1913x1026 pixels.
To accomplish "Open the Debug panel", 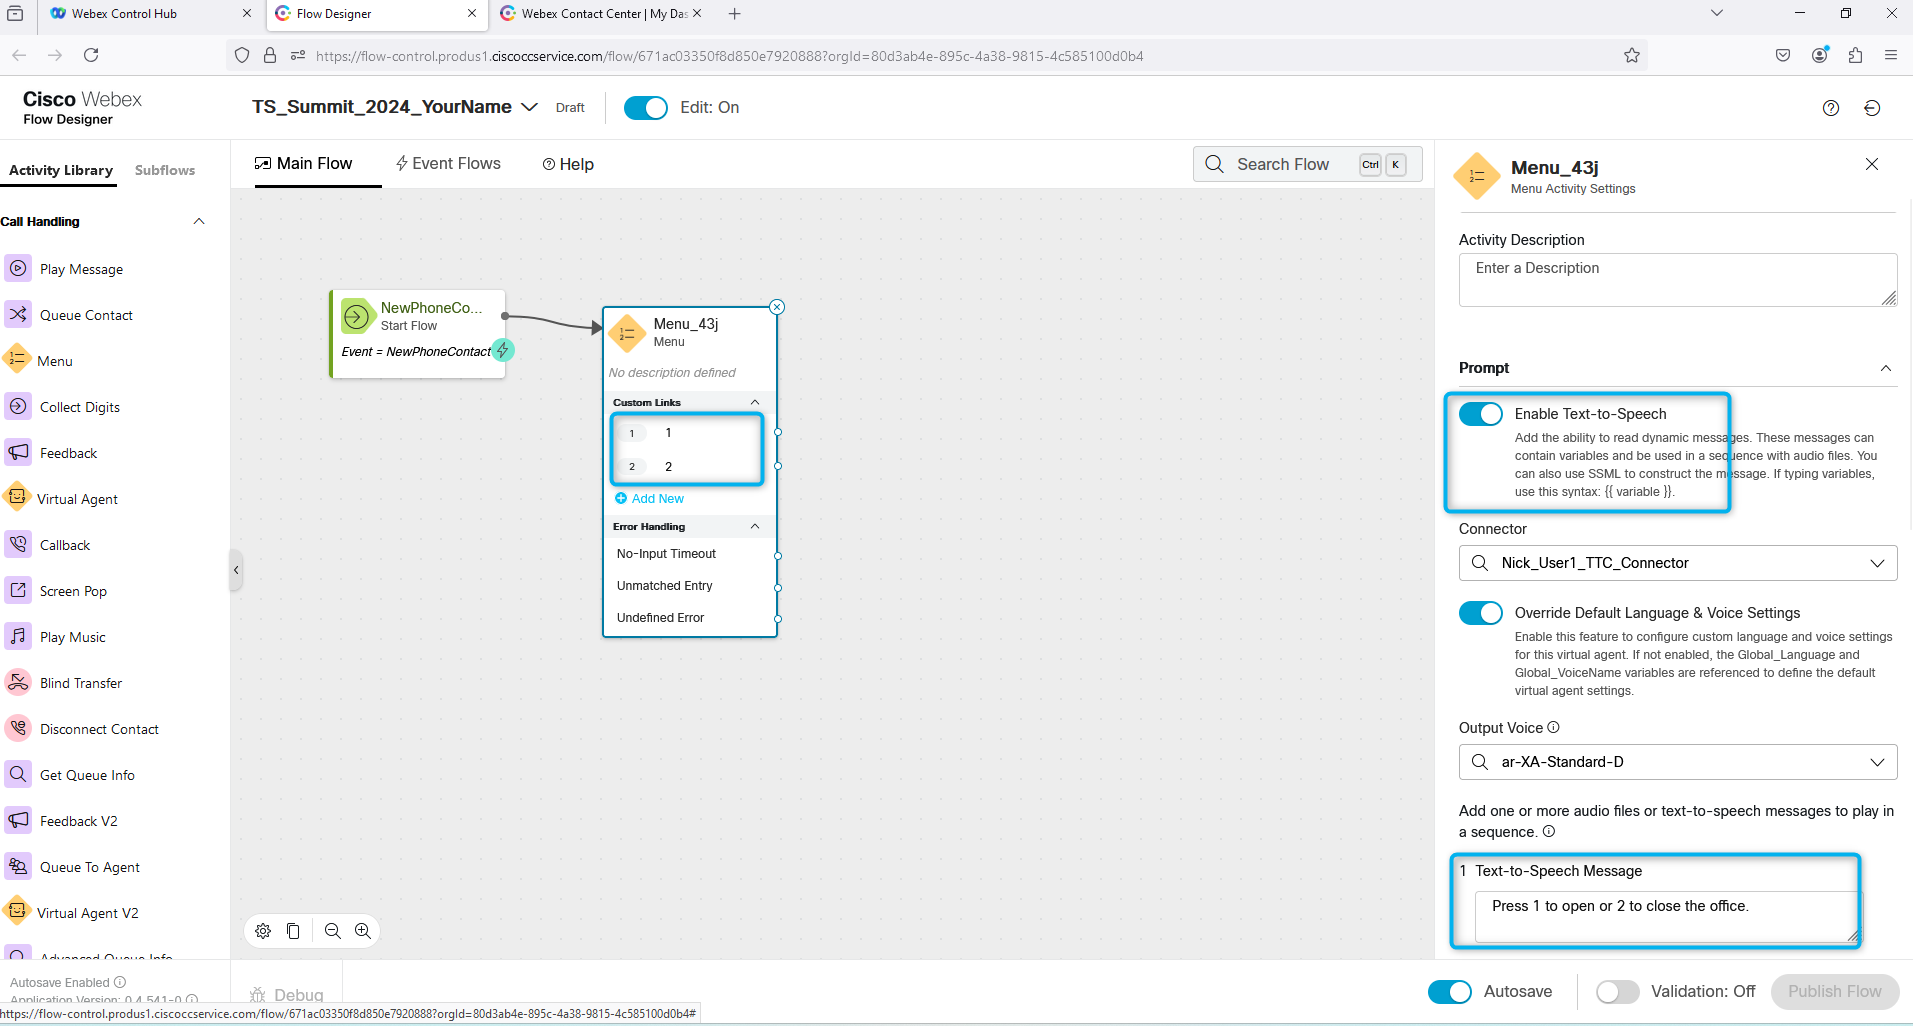I will [287, 995].
